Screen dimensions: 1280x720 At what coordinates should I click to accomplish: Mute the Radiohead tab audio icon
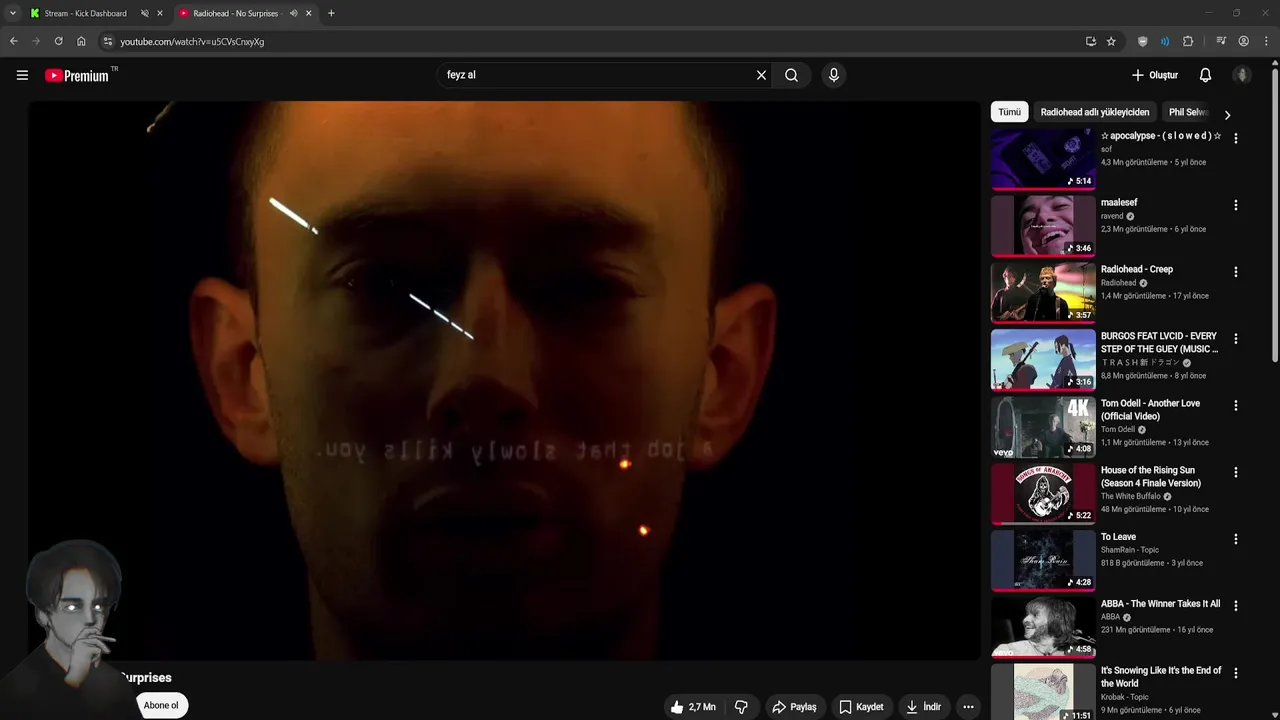(293, 13)
